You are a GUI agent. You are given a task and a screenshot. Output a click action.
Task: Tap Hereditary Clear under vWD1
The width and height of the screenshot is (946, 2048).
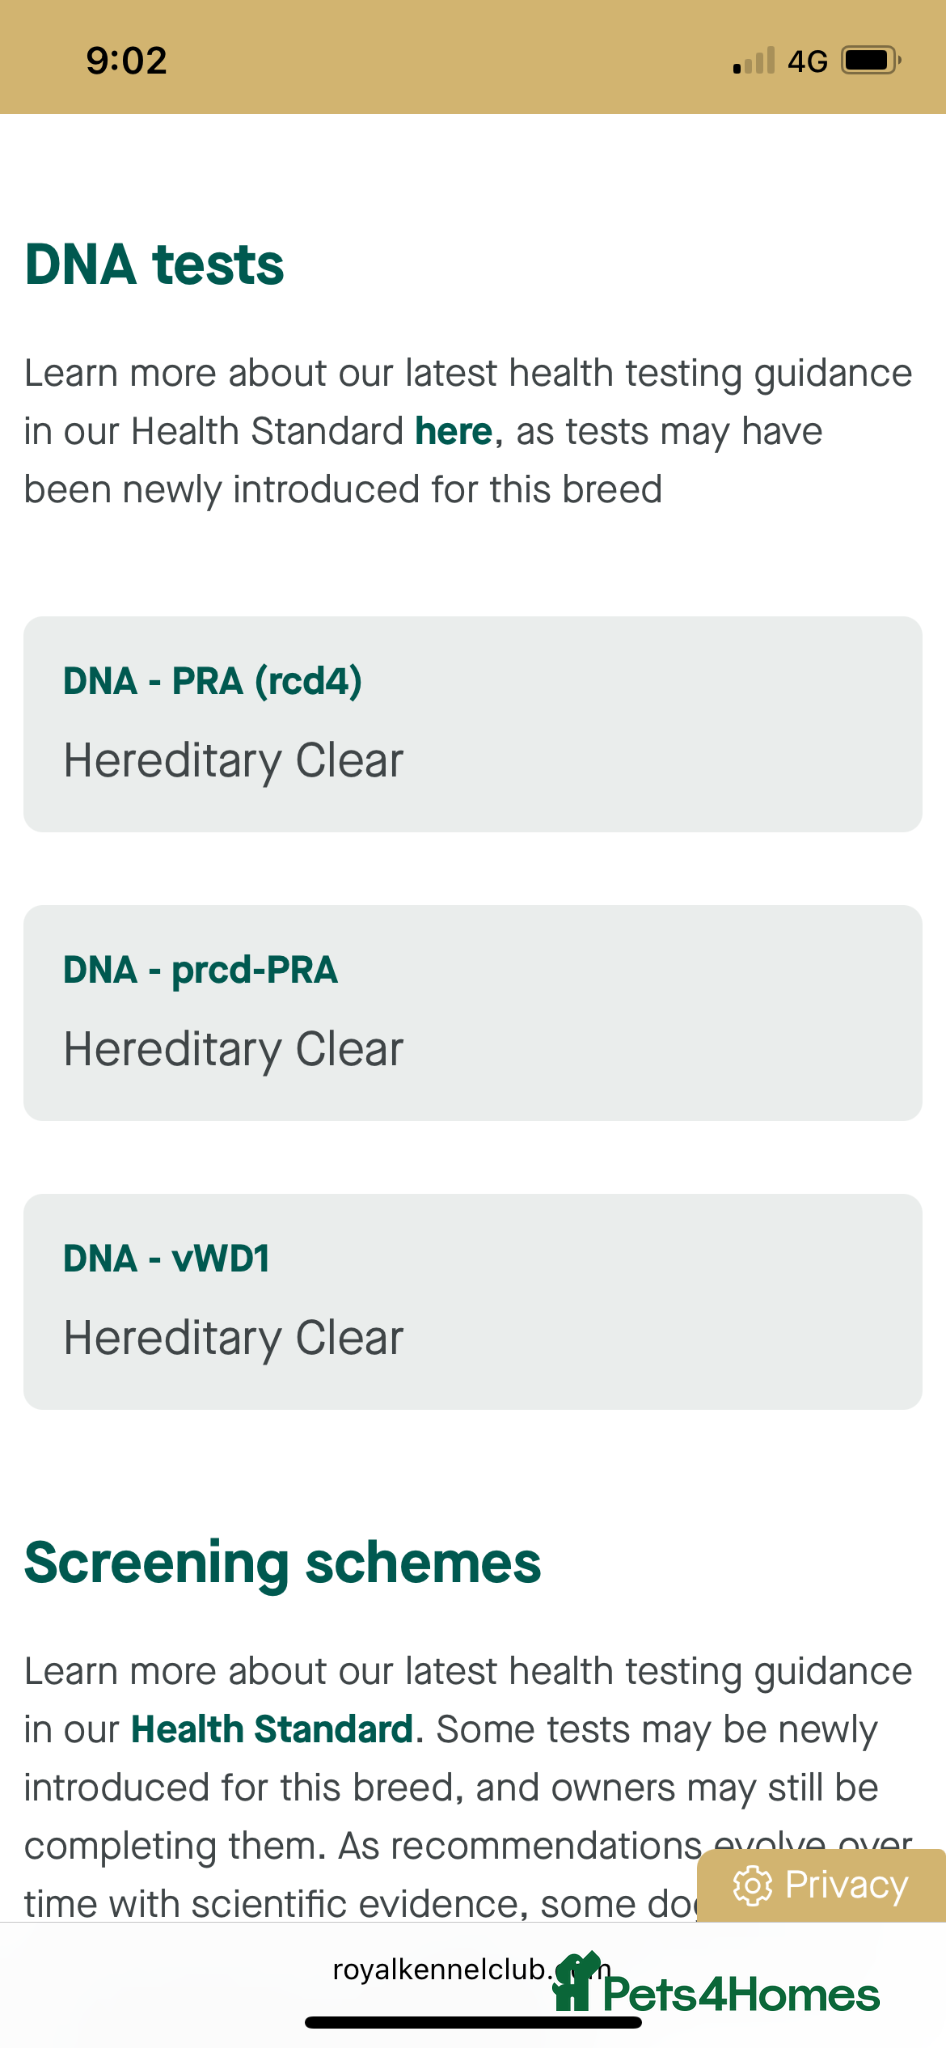(x=233, y=1338)
